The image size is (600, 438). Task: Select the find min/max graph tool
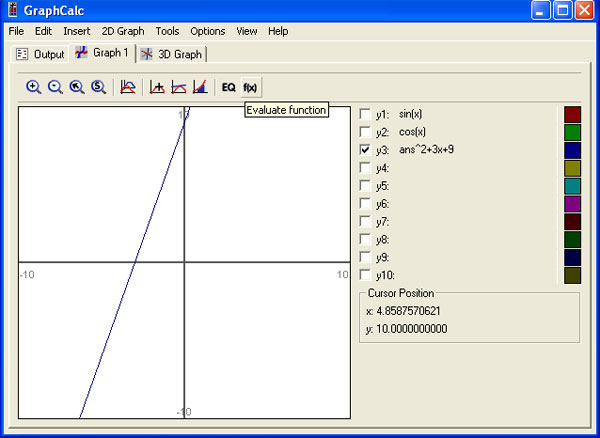click(x=157, y=87)
